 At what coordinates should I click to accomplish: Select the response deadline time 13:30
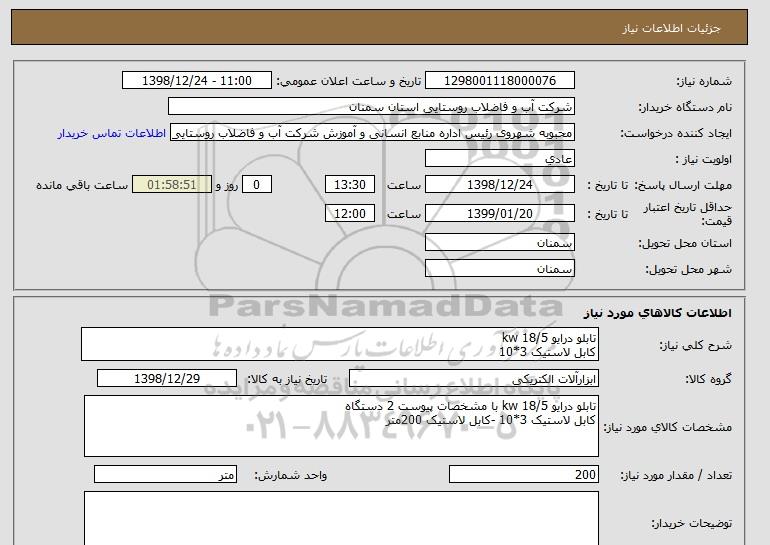(x=350, y=185)
